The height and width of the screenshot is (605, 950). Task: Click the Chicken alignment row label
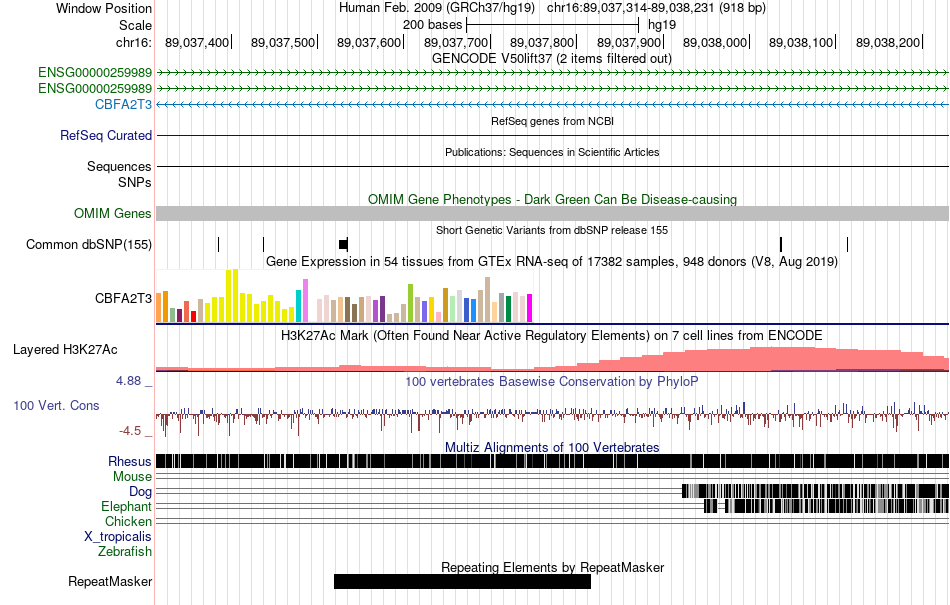[128, 521]
